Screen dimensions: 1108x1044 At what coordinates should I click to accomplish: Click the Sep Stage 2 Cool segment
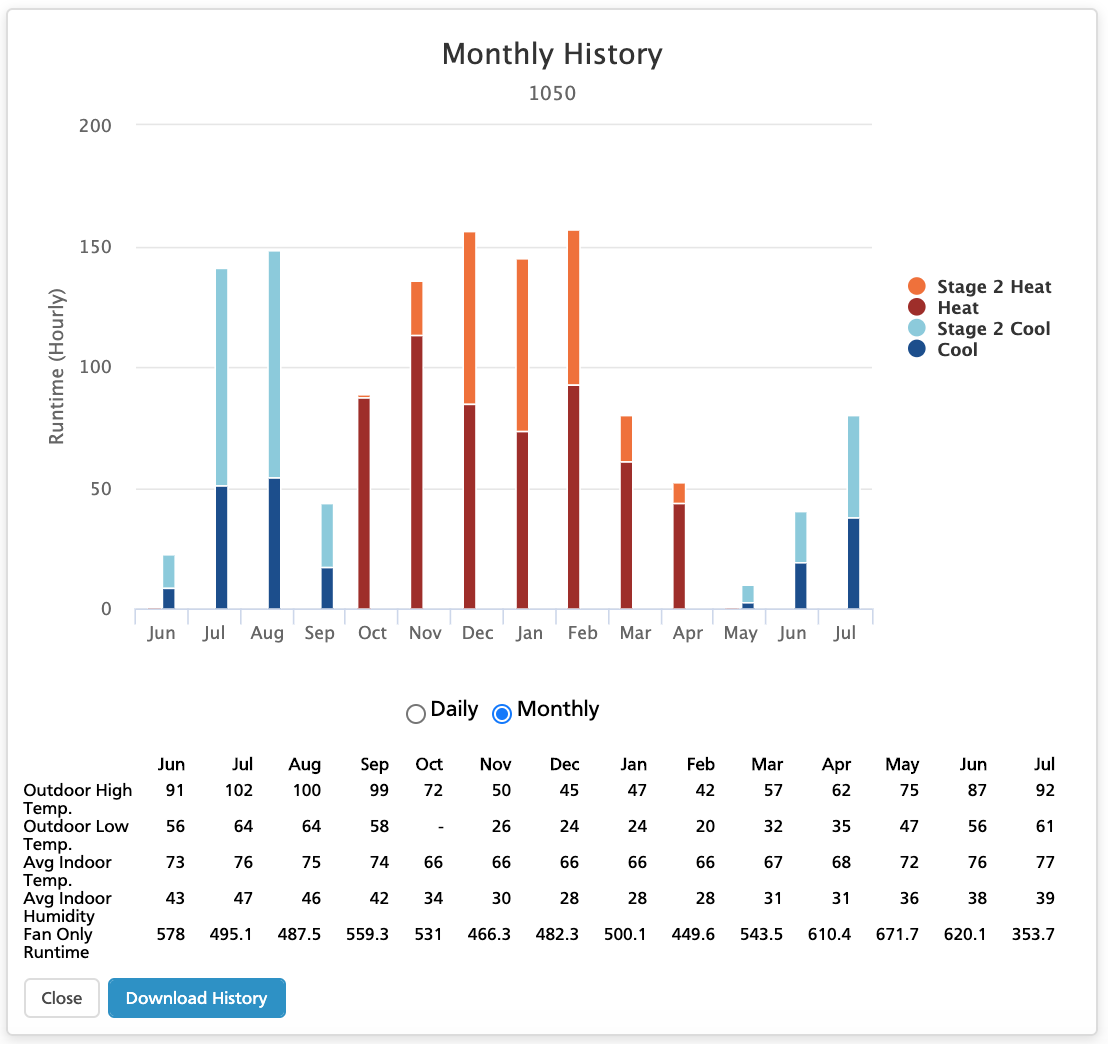click(327, 536)
